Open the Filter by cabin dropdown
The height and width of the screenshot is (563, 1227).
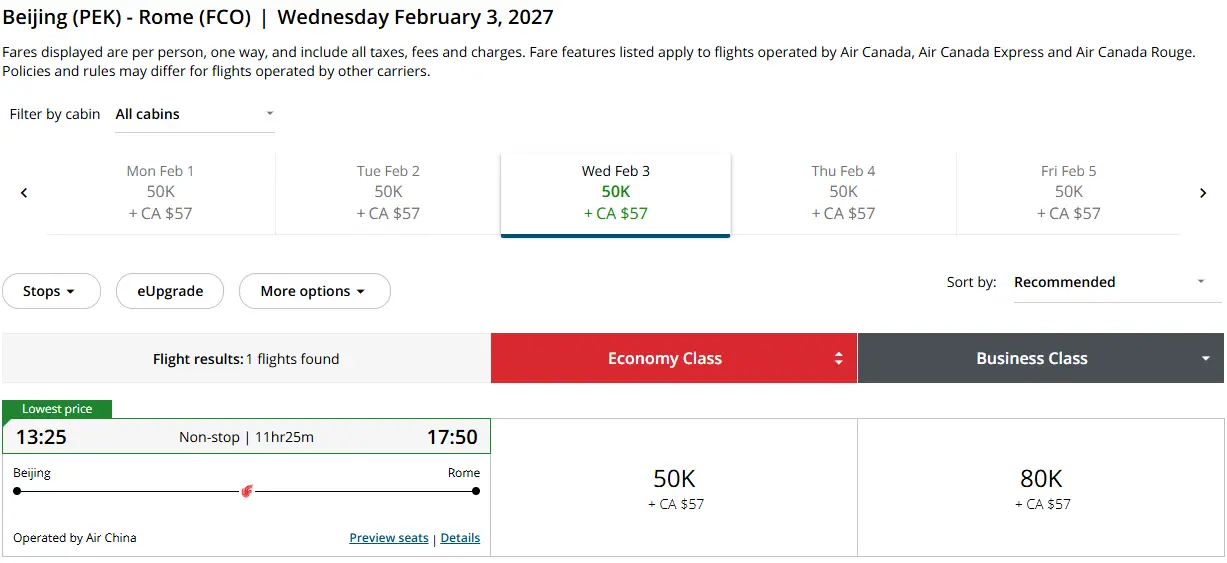(x=194, y=114)
